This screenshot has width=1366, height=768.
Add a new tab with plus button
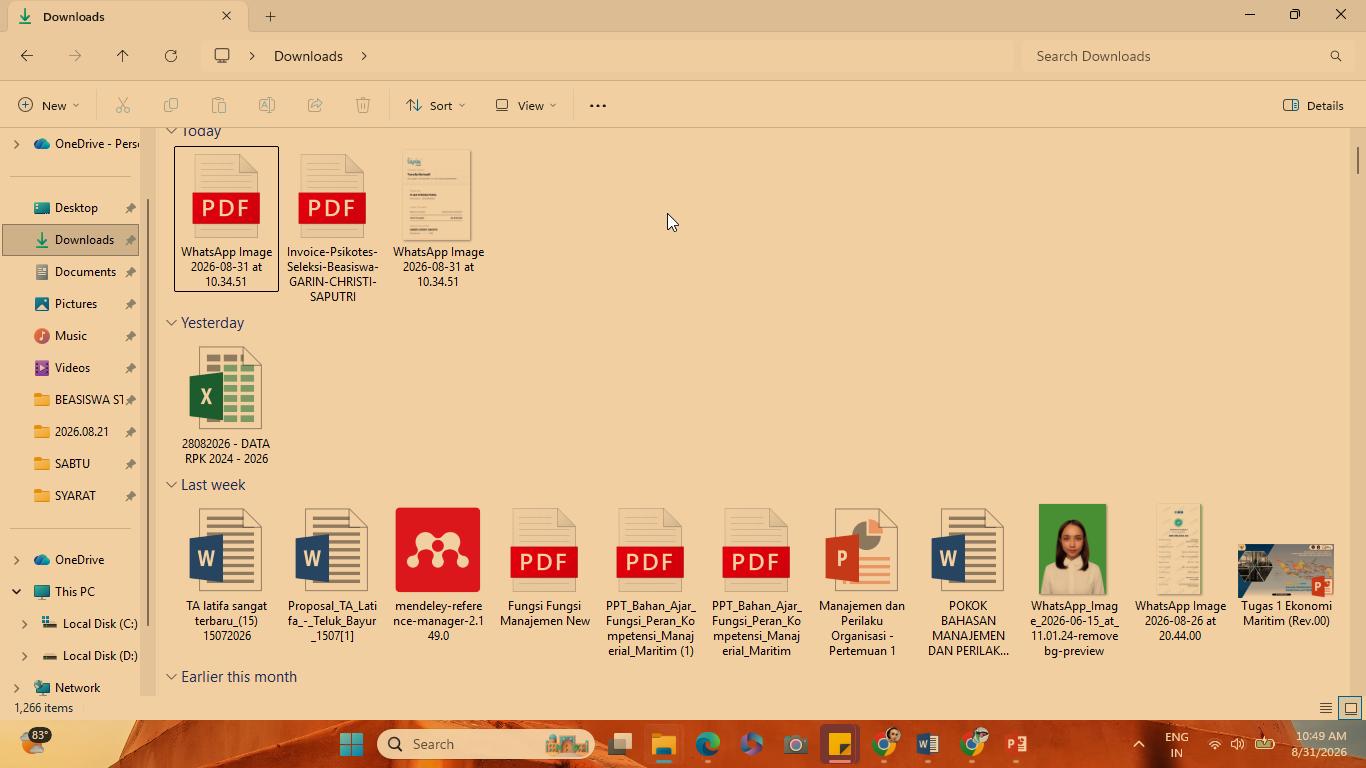coord(270,16)
